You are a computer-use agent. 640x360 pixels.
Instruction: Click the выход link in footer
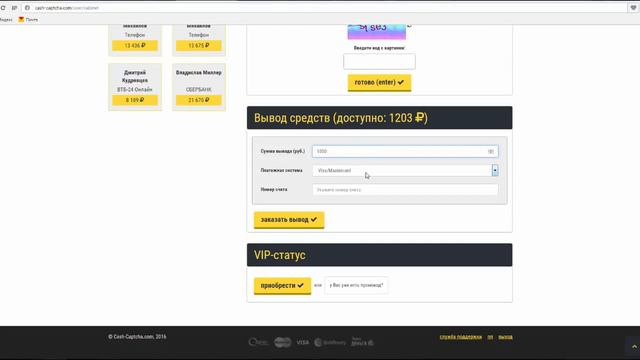(505, 337)
